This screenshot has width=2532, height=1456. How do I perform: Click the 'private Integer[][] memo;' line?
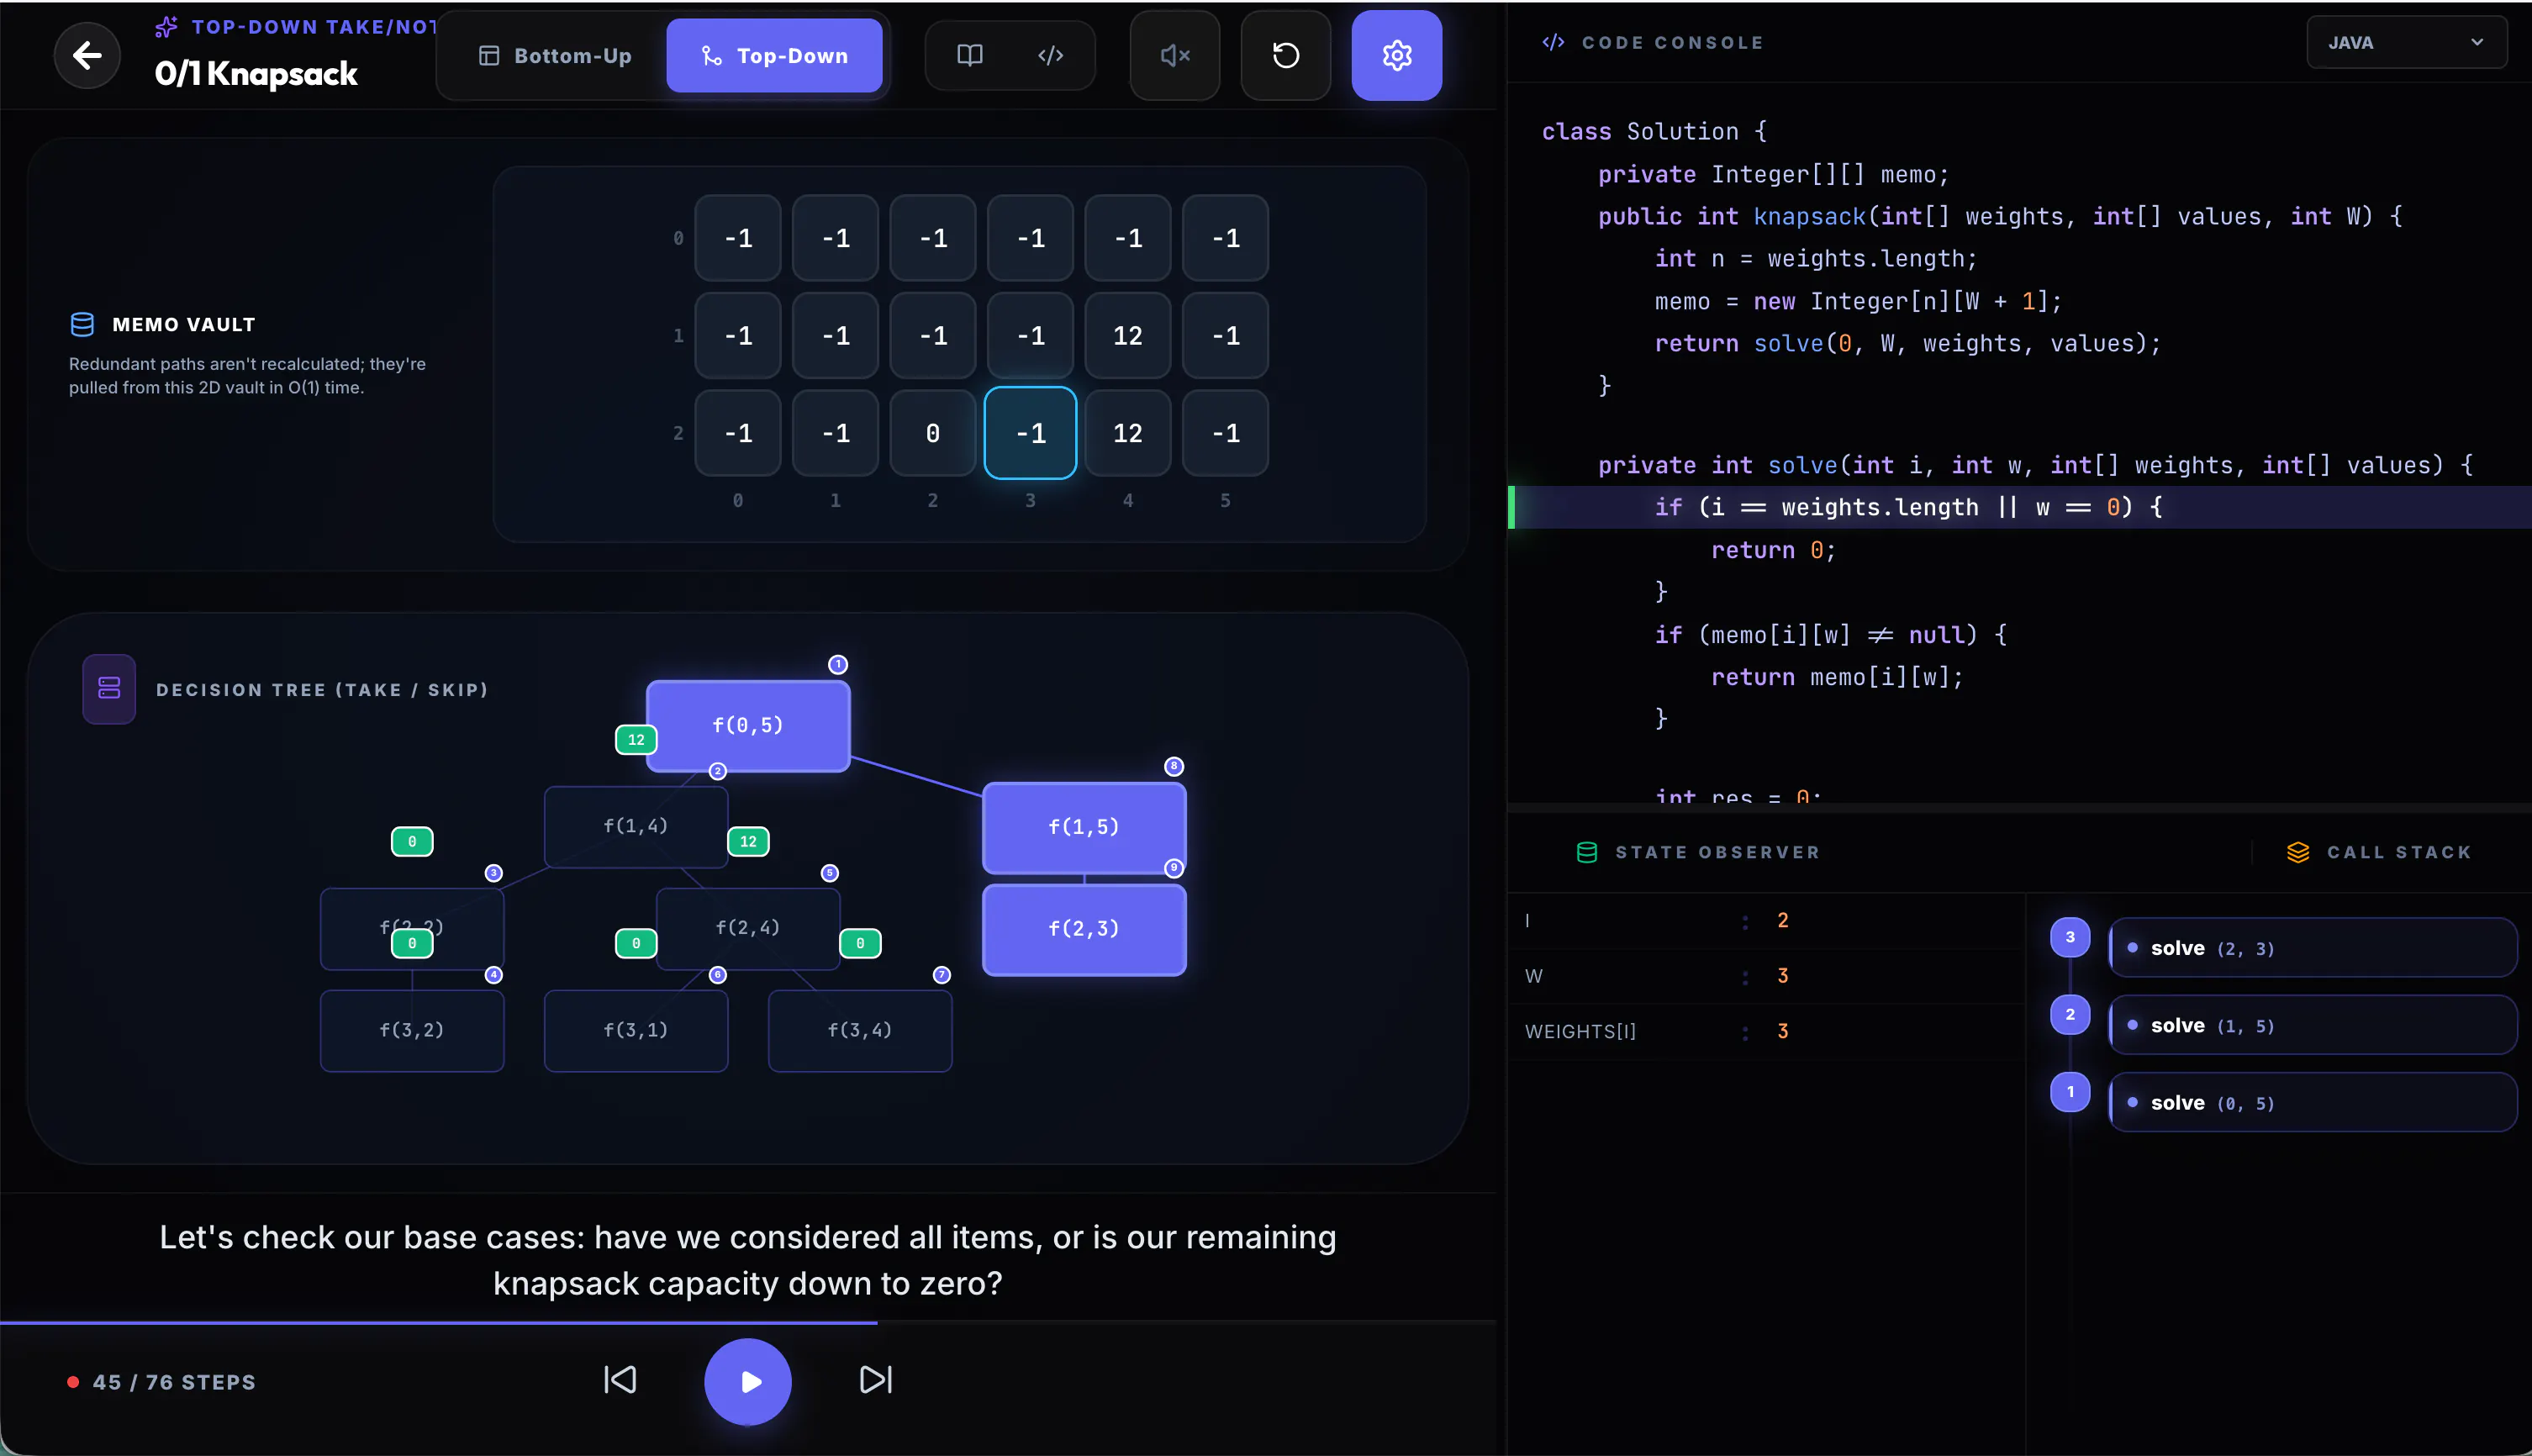coord(1773,175)
